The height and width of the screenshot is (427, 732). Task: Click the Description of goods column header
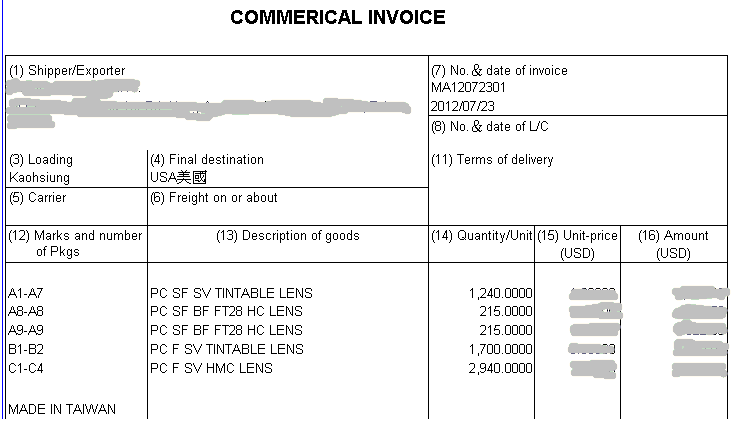(x=288, y=236)
